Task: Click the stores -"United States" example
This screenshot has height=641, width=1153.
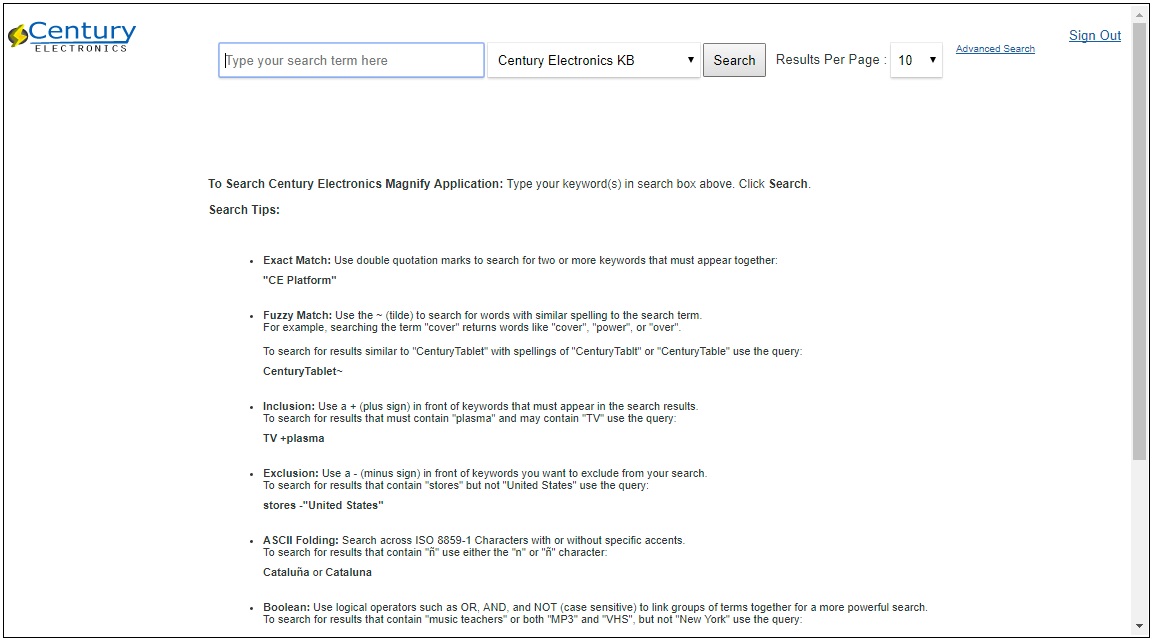Action: pos(323,505)
